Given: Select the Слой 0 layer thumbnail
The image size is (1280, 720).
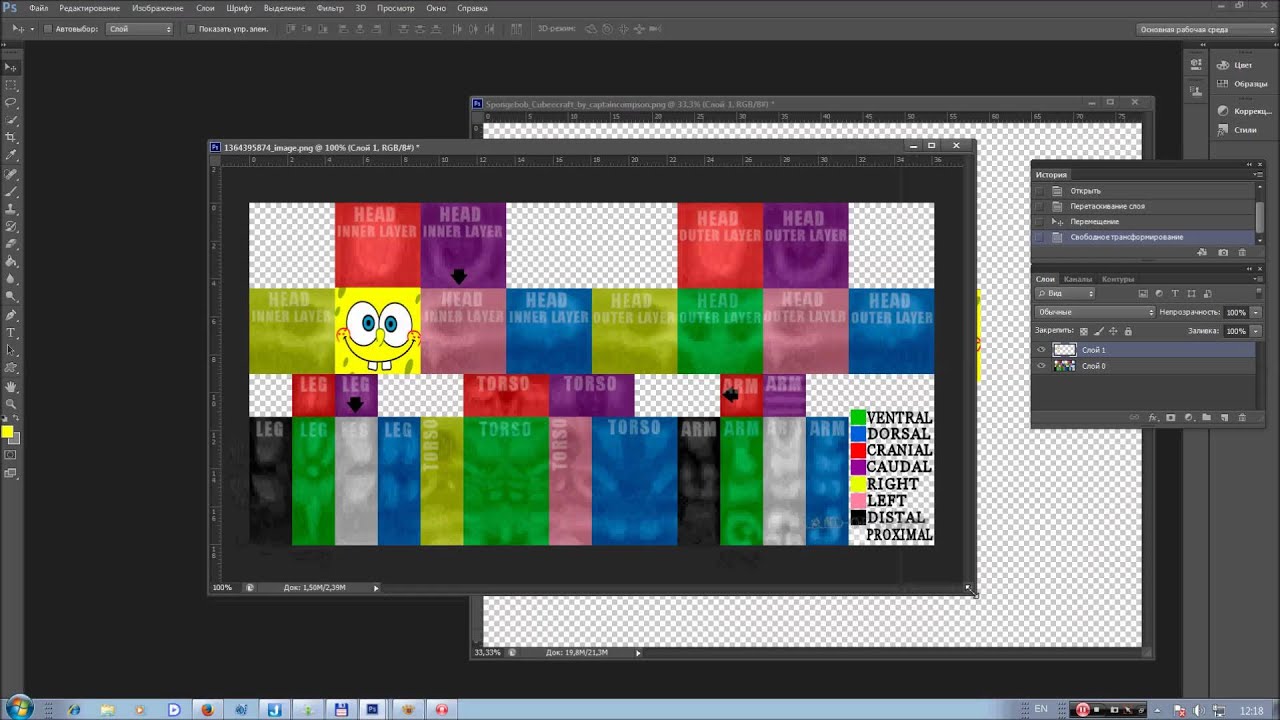Looking at the screenshot, I should [x=1065, y=366].
